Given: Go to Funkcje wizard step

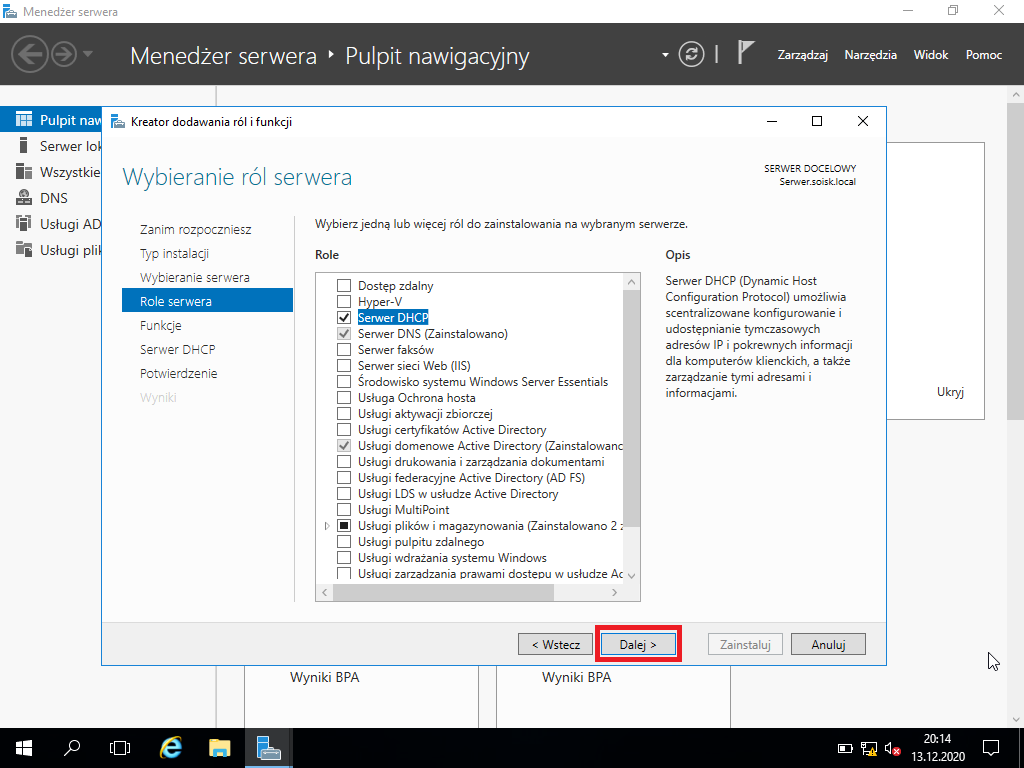Looking at the screenshot, I should coord(161,325).
